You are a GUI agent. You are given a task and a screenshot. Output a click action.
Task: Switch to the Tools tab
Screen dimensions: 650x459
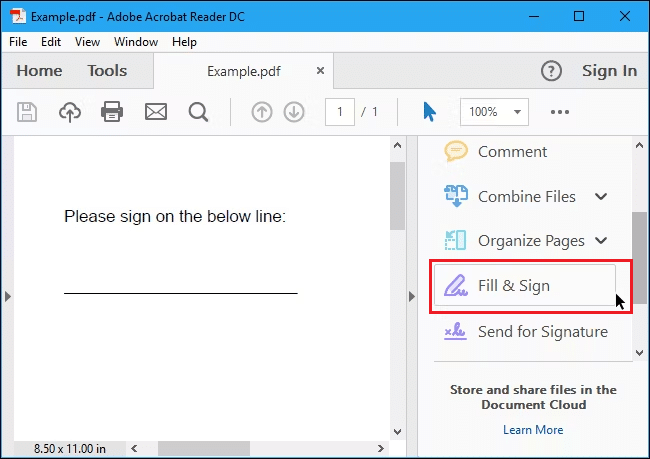pos(107,71)
